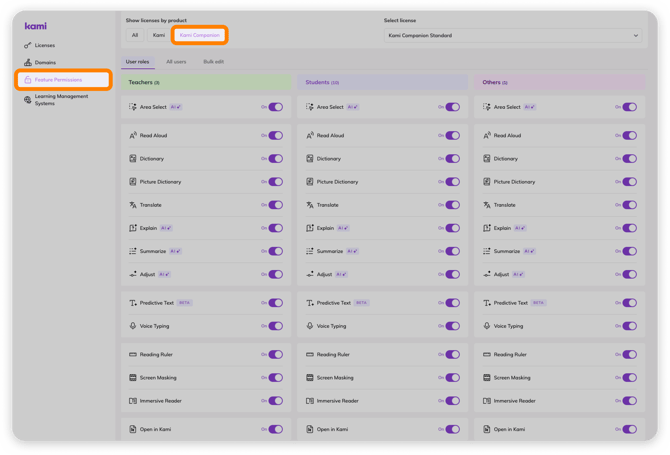
Task: Click Area Select icon in Teachers column
Action: point(133,107)
